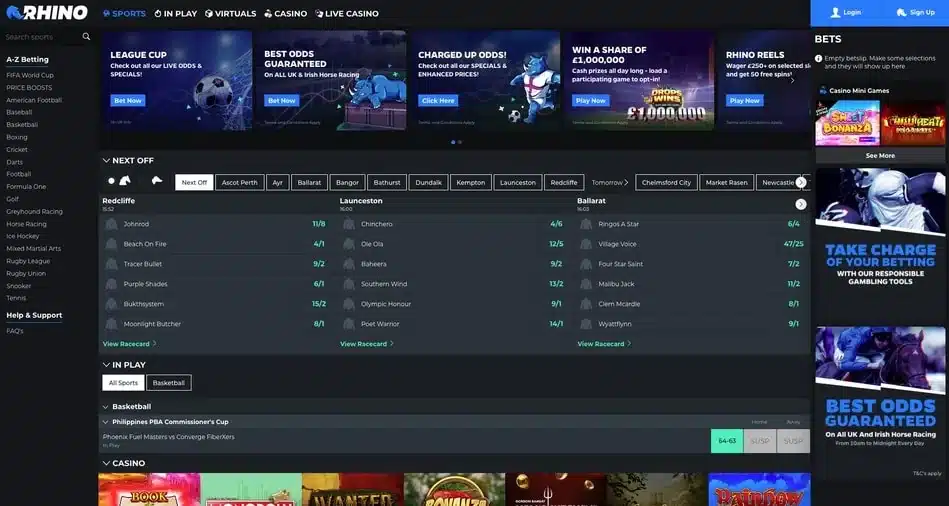Click the jockey silk icon for Ringos A Star
Screen dimensions: 949x506
point(586,224)
